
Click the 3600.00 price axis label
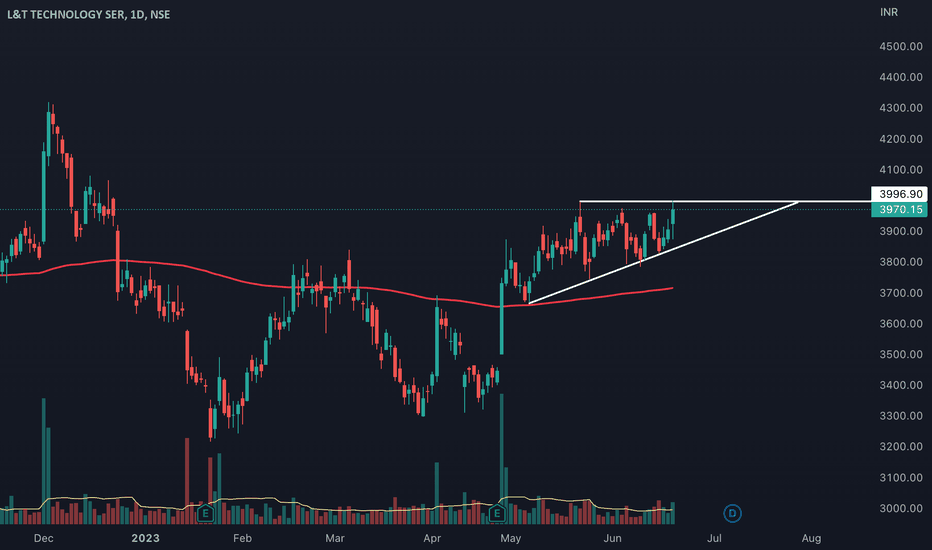[x=901, y=323]
